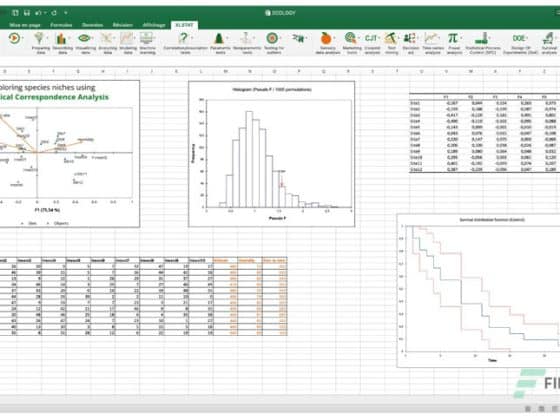Open Decision aid icon
The image size is (560, 420).
(x=409, y=38)
